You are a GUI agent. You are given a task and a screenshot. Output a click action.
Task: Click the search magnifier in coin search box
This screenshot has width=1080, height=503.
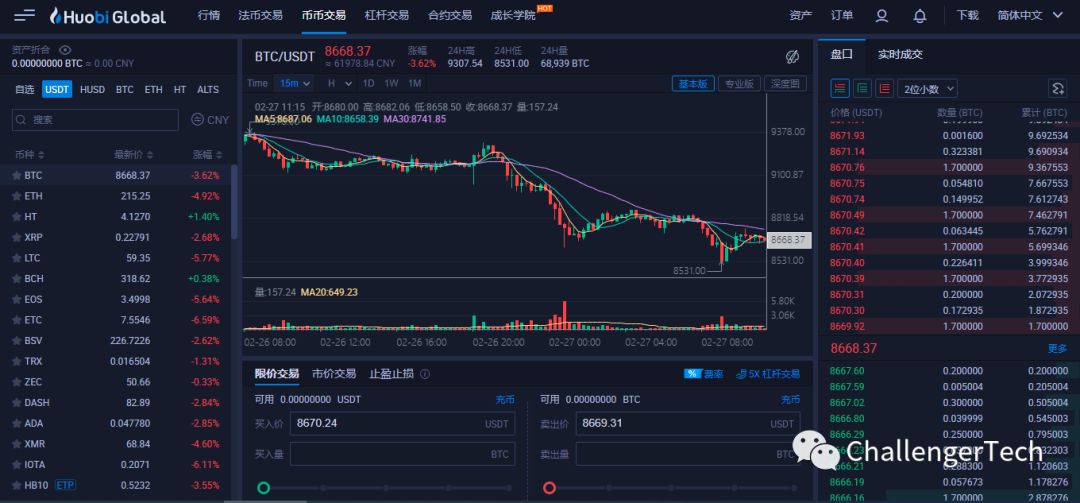click(23, 120)
